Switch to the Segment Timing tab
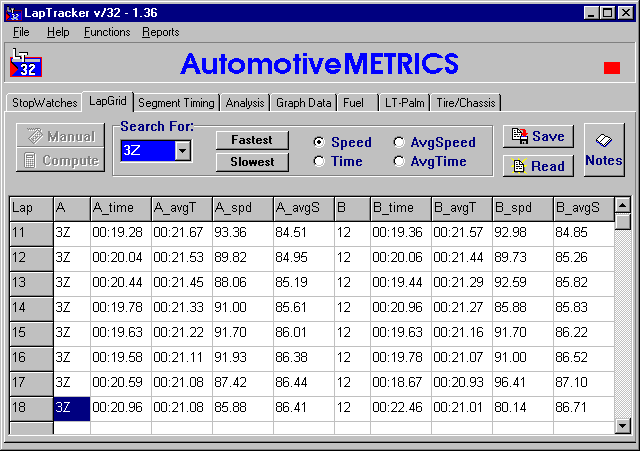The width and height of the screenshot is (640, 451). pyautogui.click(x=176, y=103)
